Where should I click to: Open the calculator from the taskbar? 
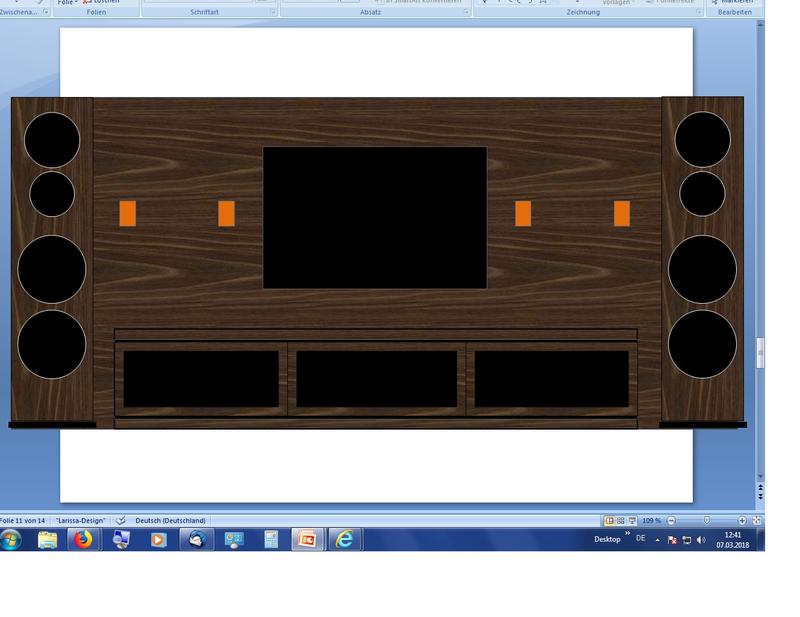pos(271,540)
